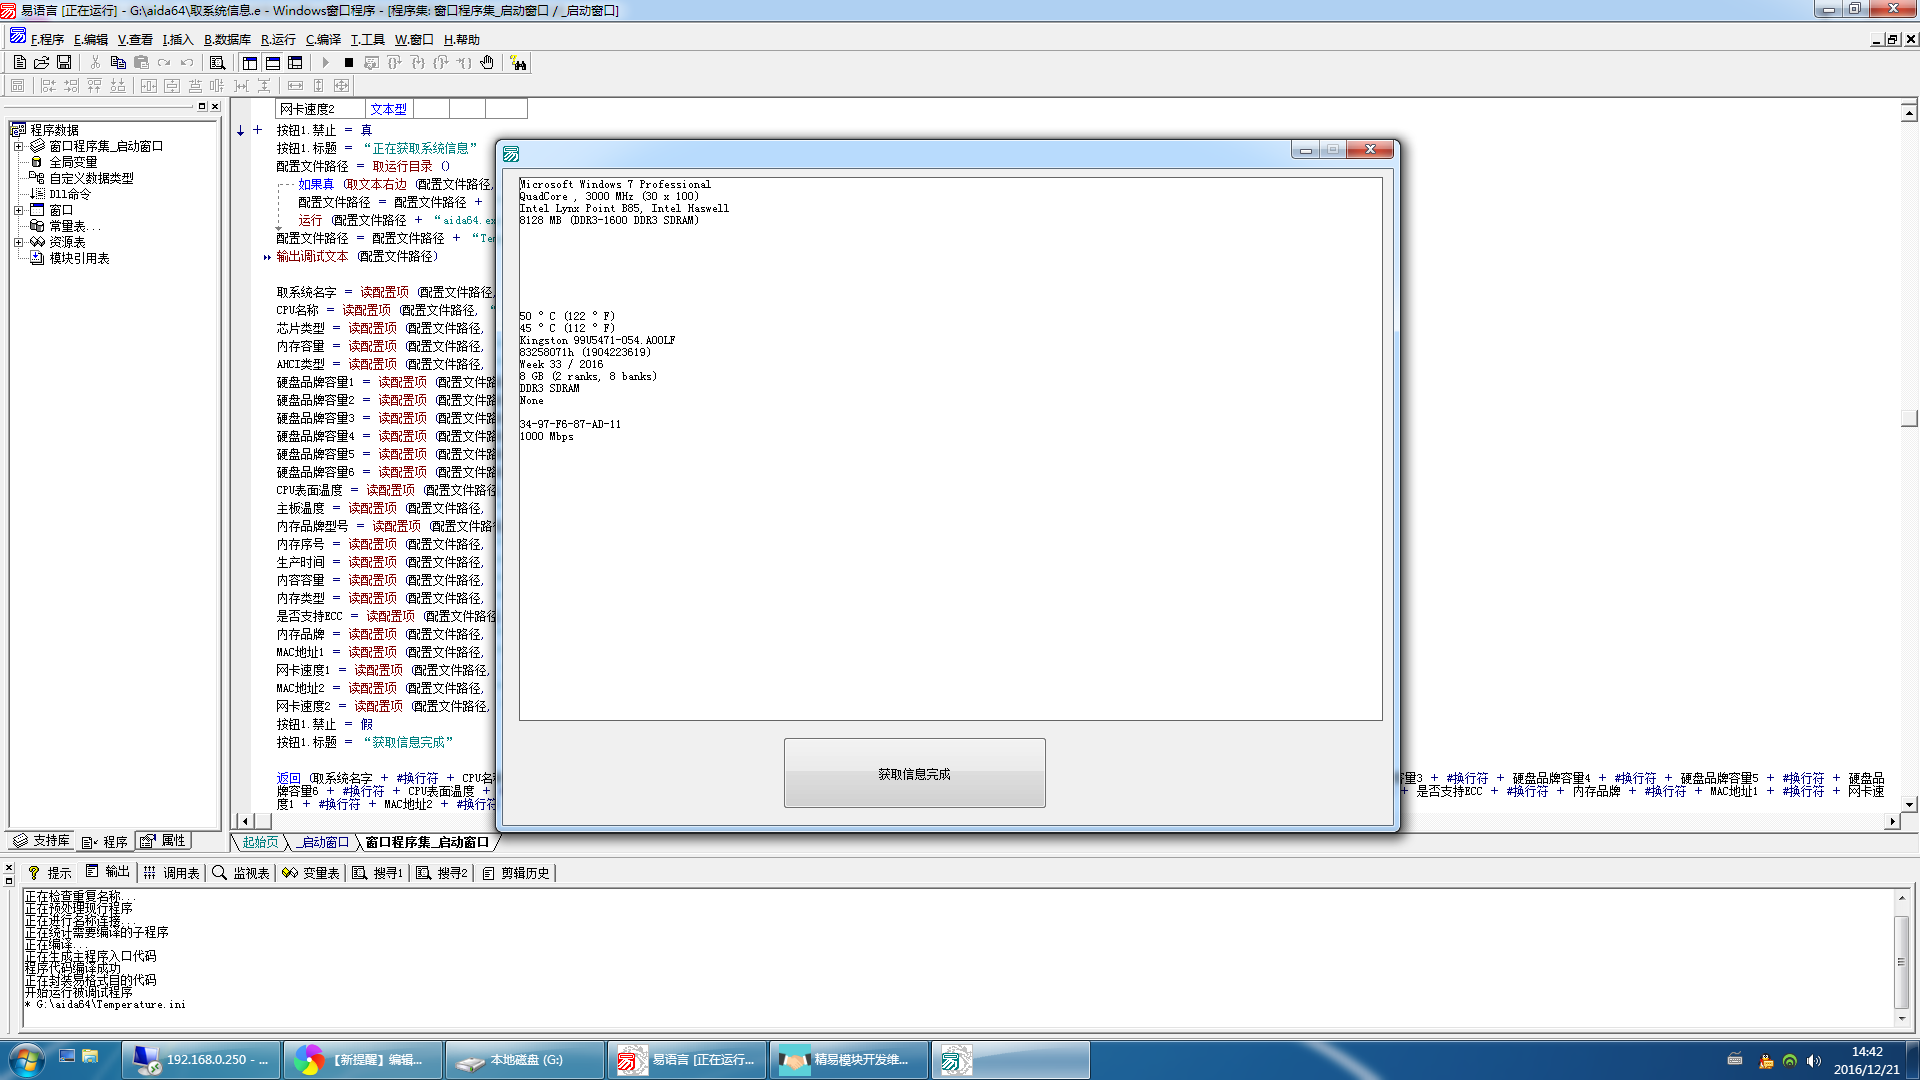
Task: Switch to the 剪辑历史 output tab
Action: point(516,873)
